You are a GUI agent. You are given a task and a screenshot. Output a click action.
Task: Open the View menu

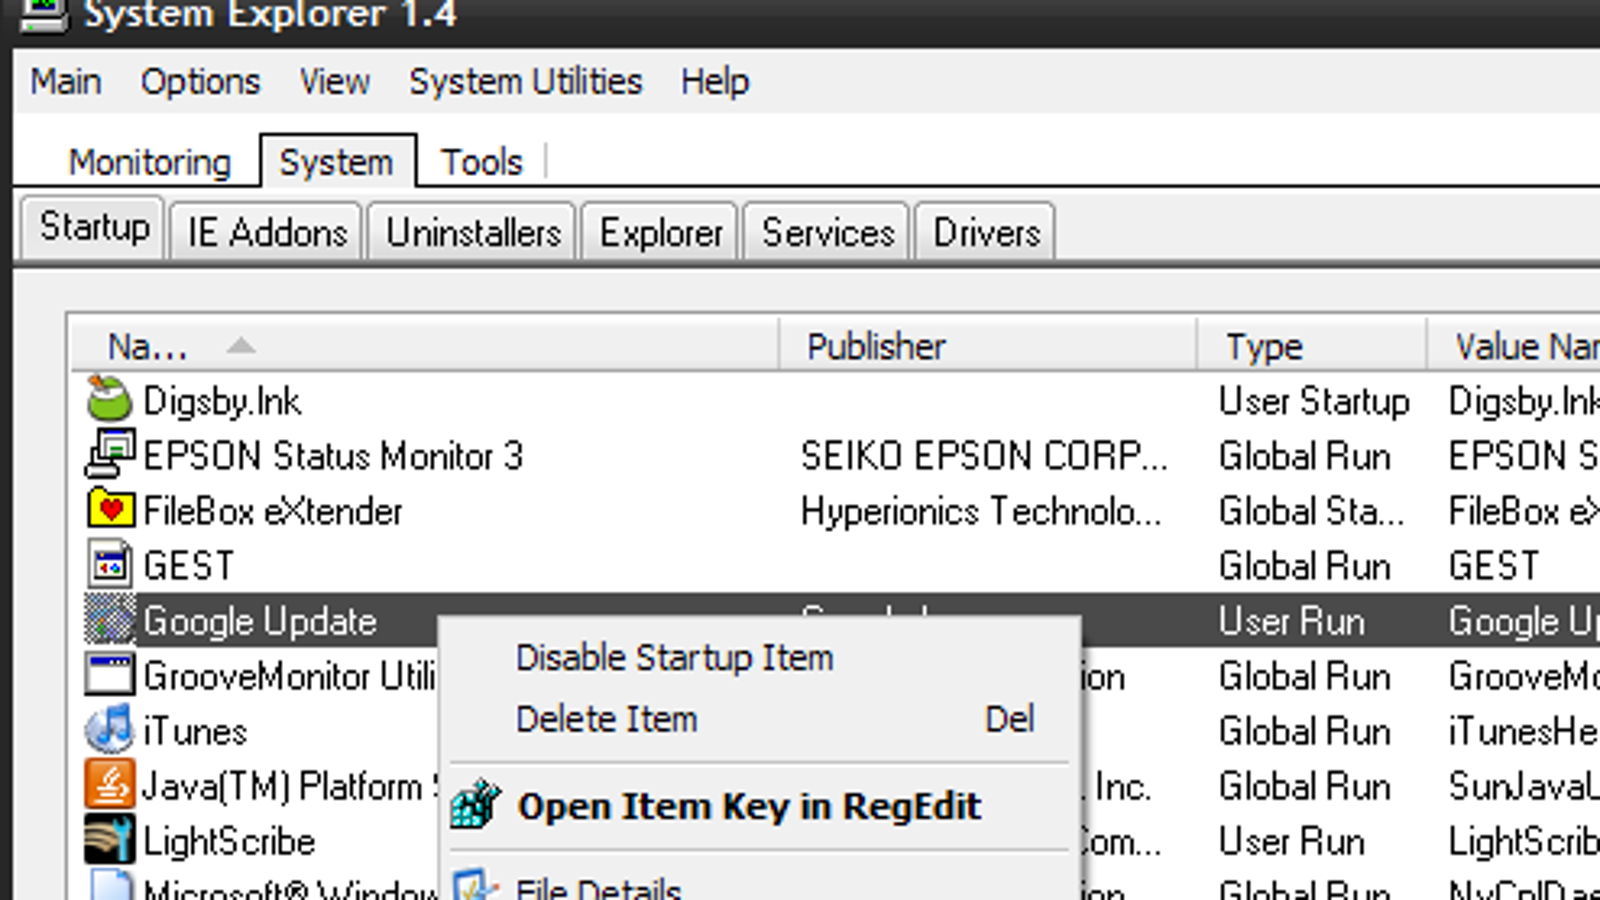tap(335, 81)
